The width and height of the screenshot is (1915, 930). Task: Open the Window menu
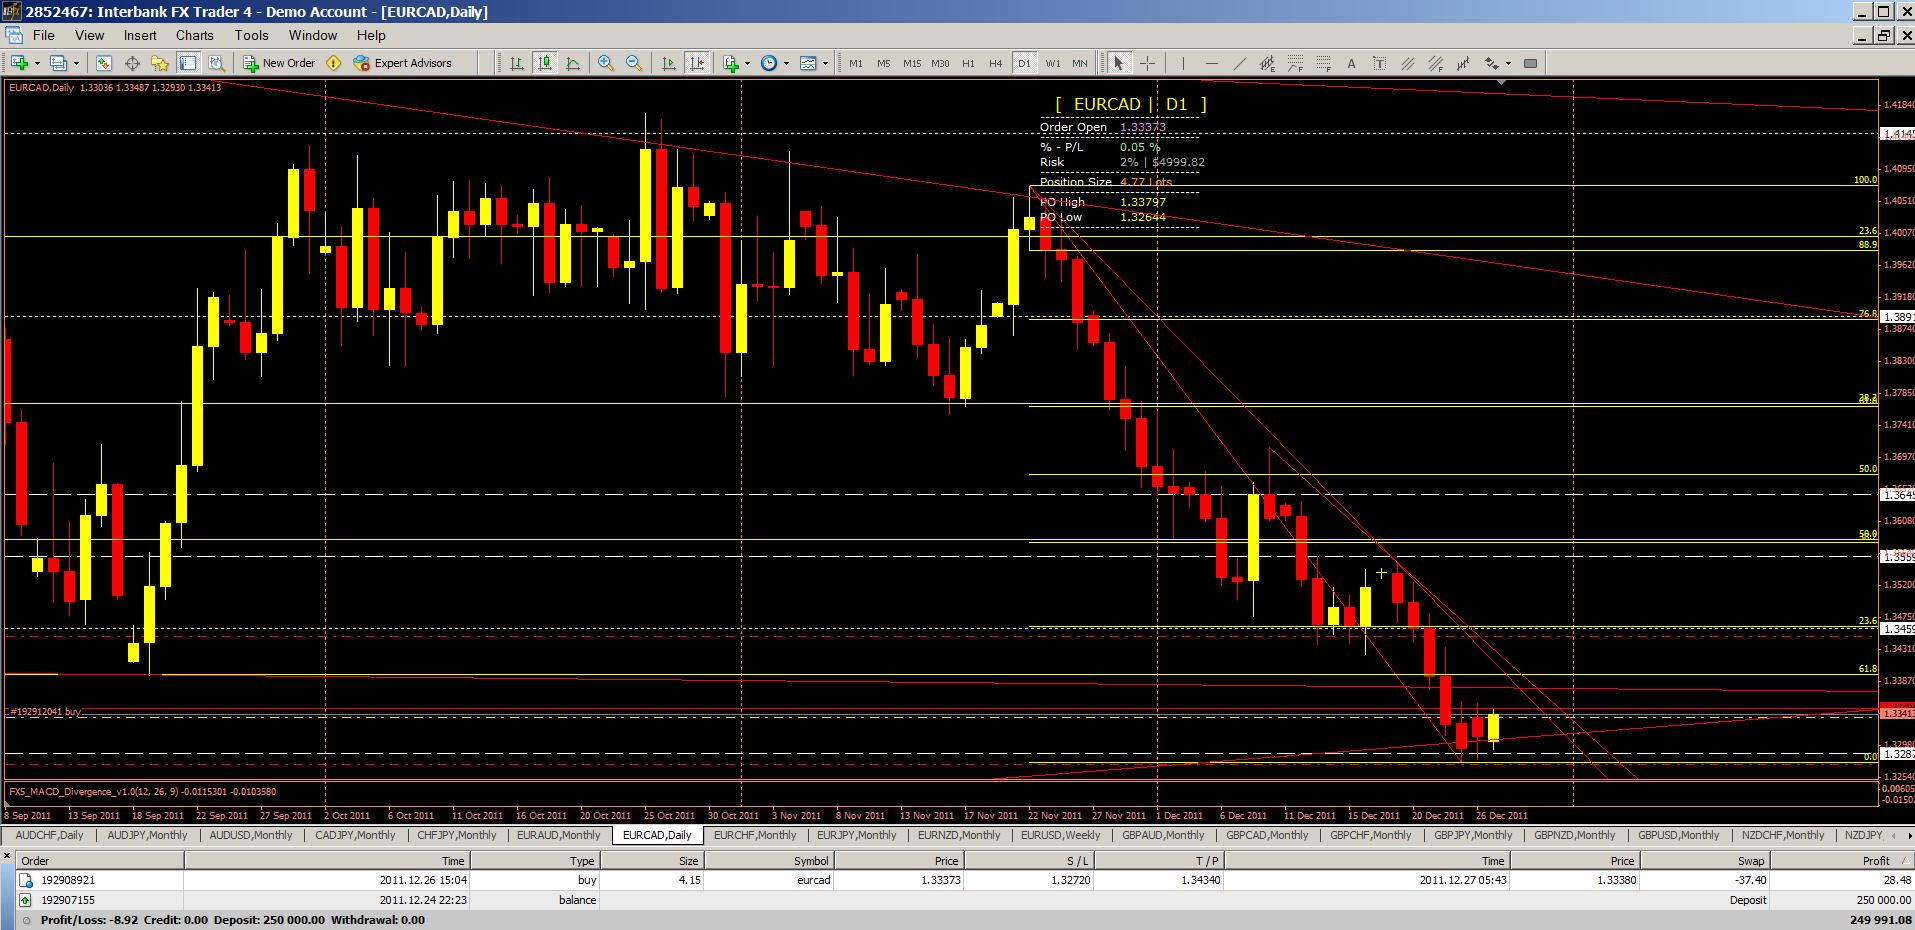click(x=313, y=35)
